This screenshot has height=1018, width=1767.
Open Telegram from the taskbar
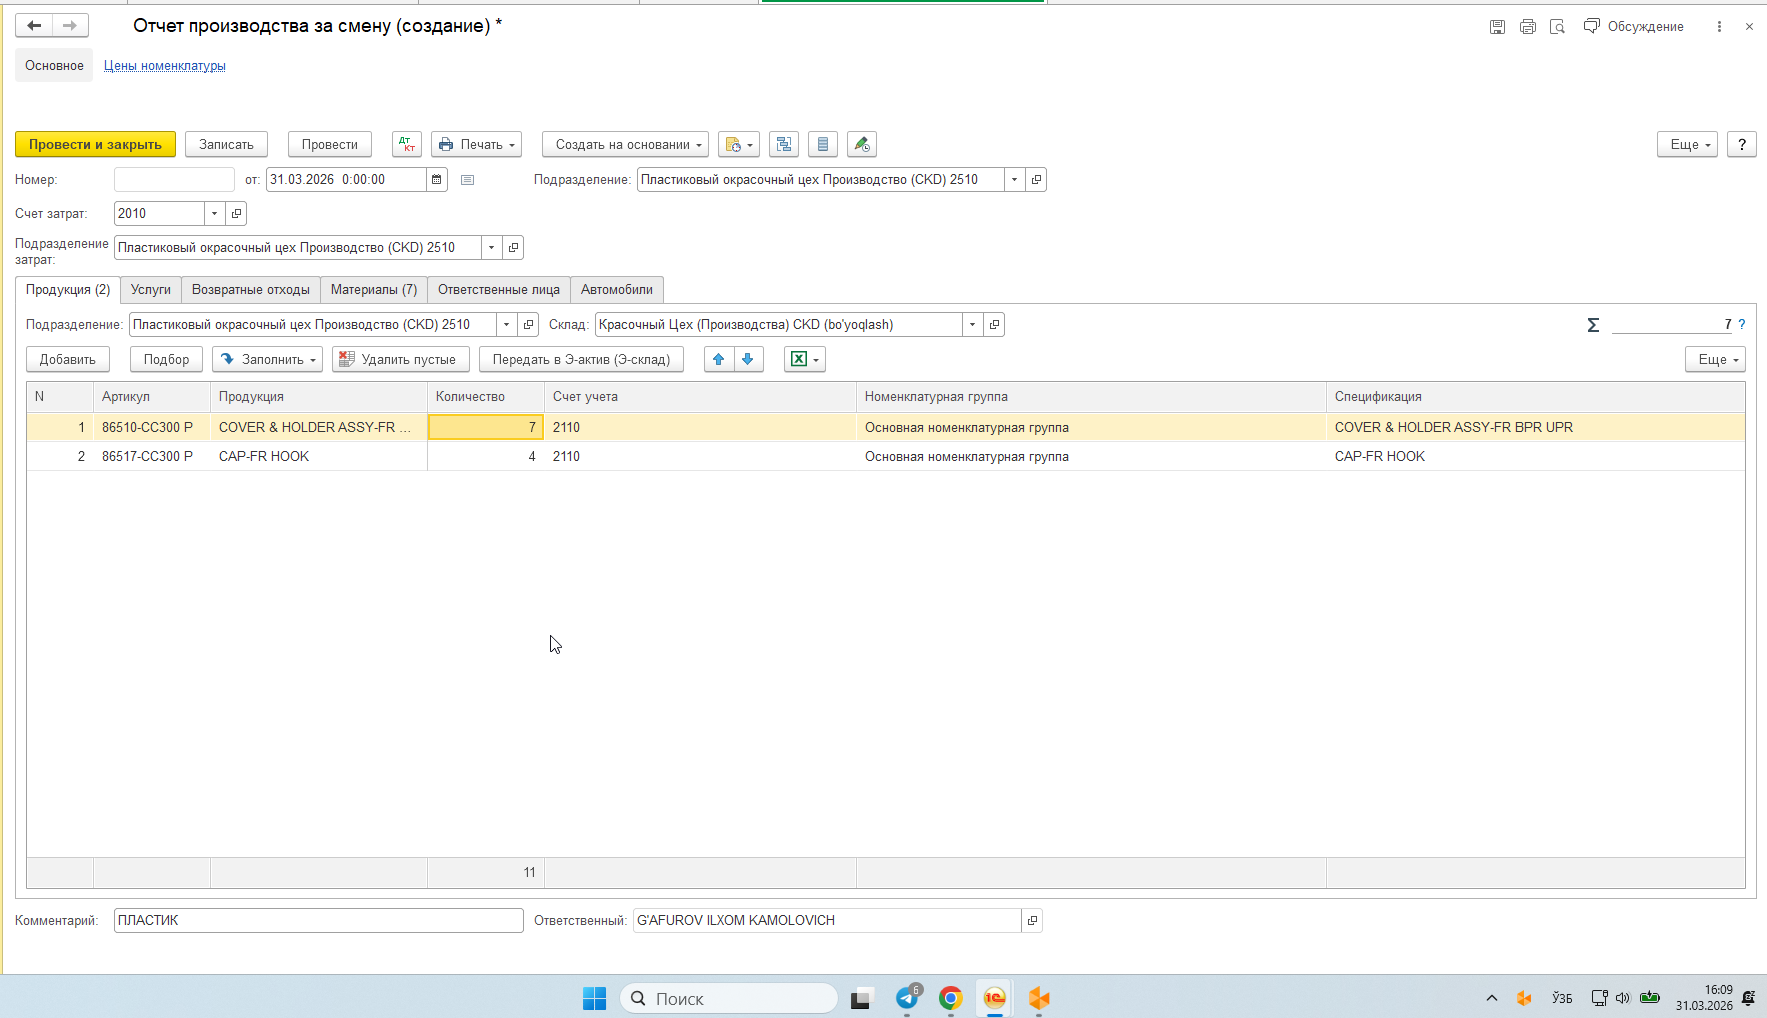point(908,998)
